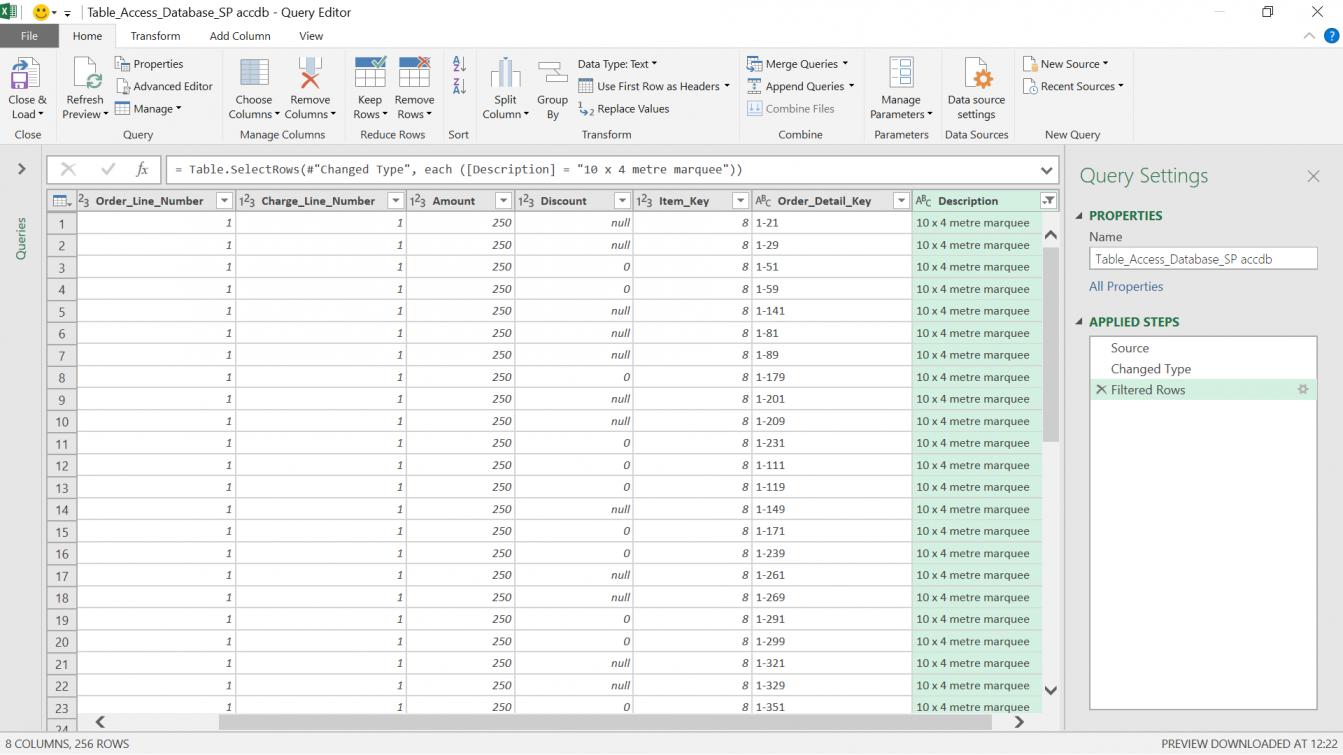The image size is (1343, 755).
Task: Open the New Source dropdown
Action: 1066,64
